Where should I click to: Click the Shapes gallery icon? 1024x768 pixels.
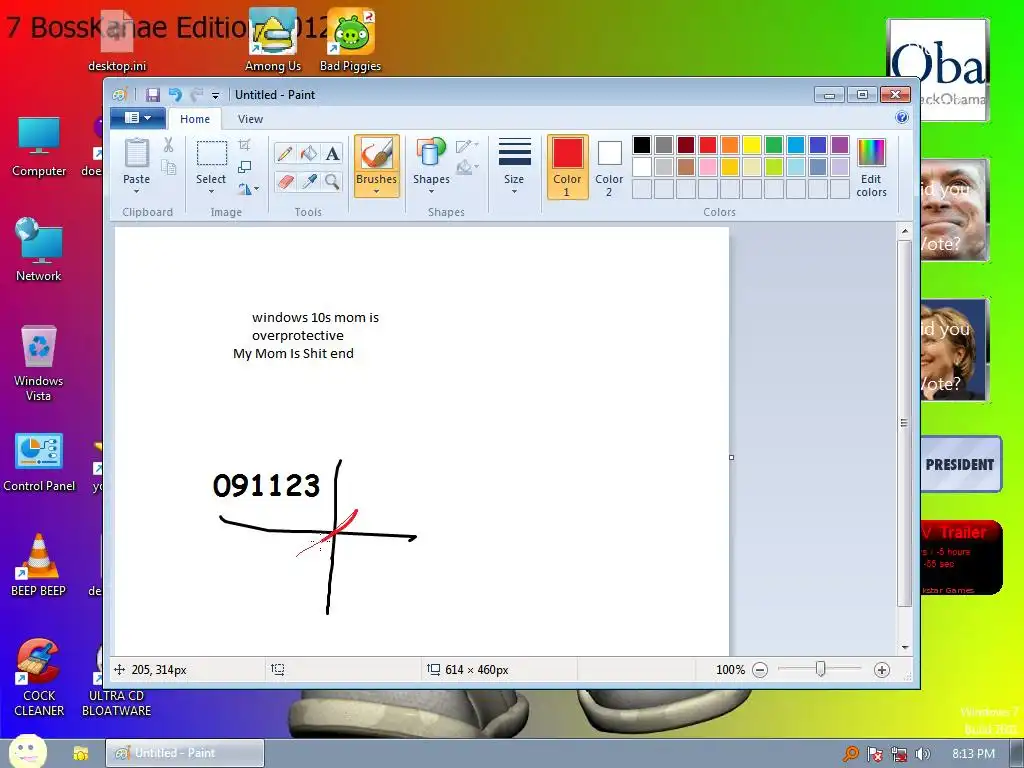tap(430, 153)
